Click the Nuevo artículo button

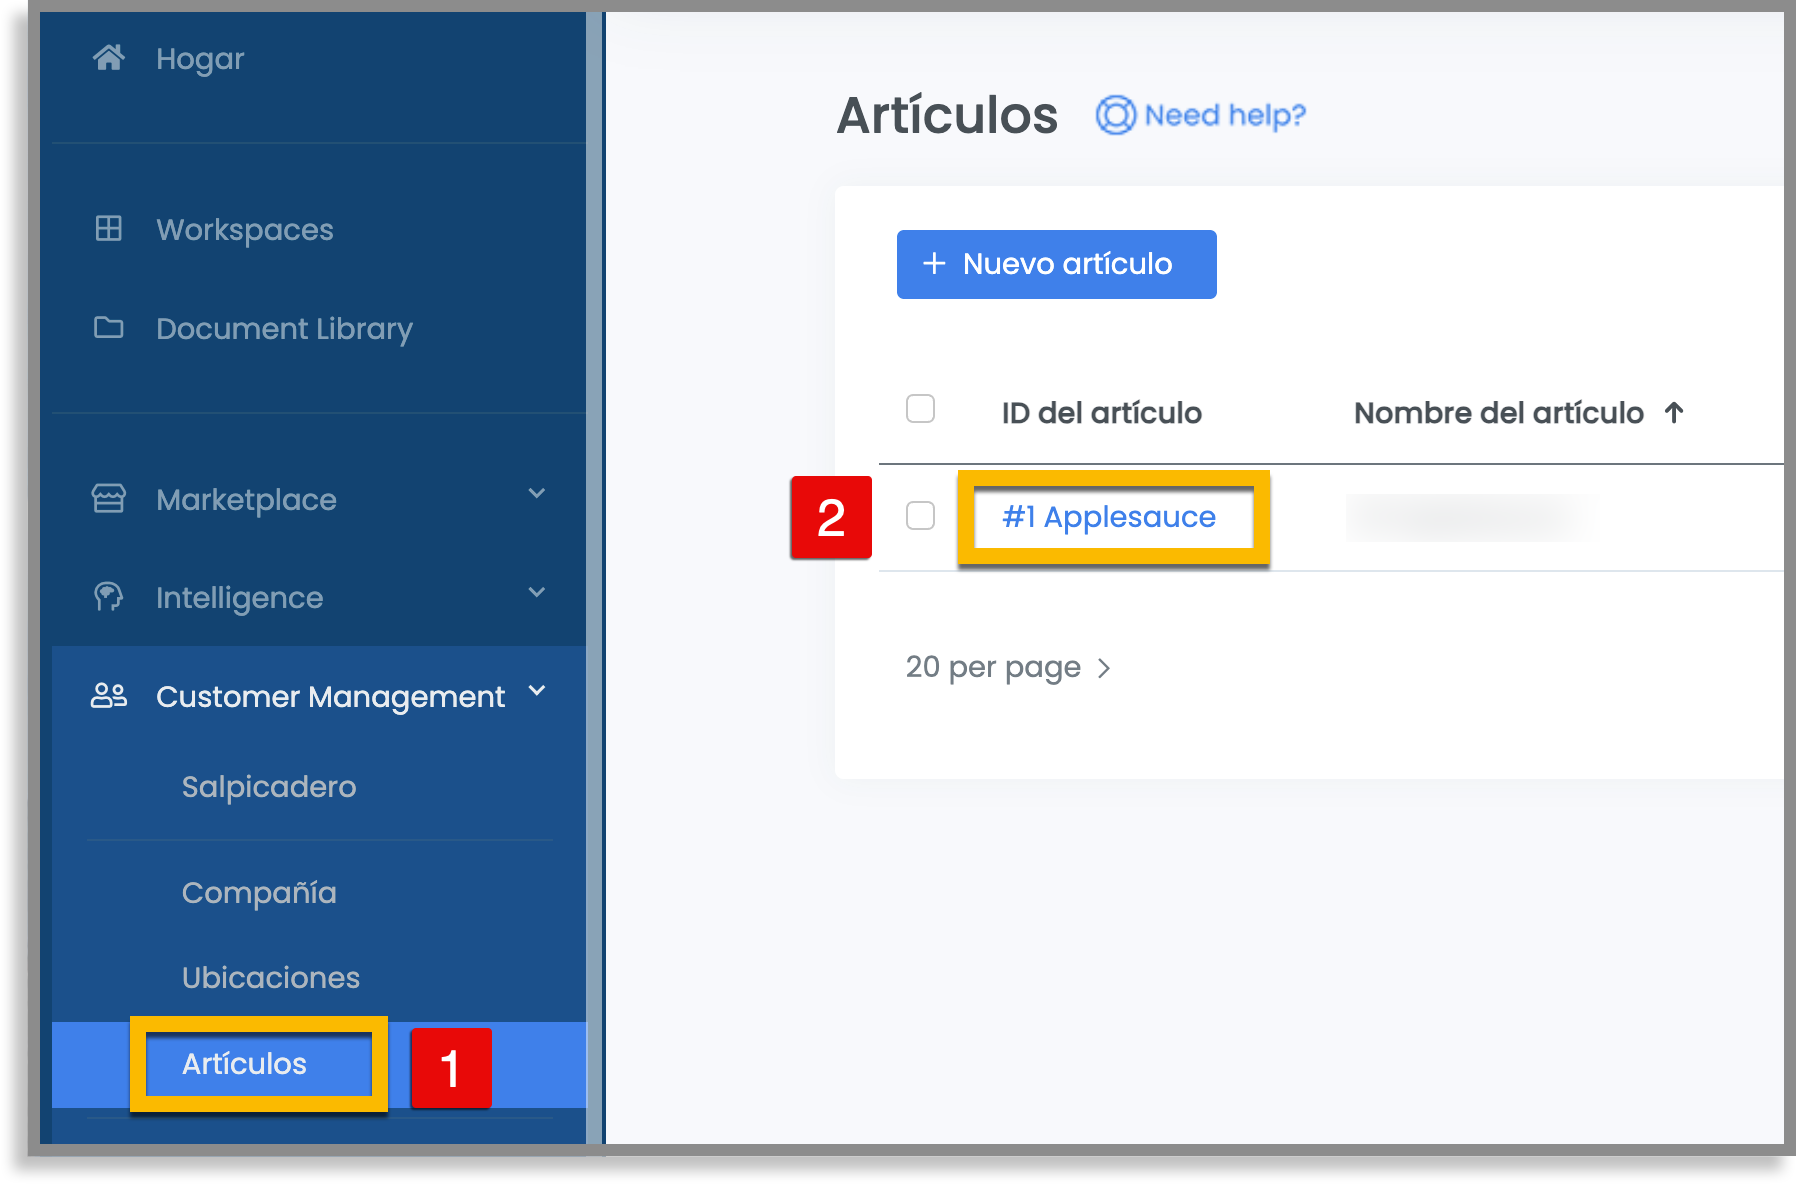point(1056,264)
